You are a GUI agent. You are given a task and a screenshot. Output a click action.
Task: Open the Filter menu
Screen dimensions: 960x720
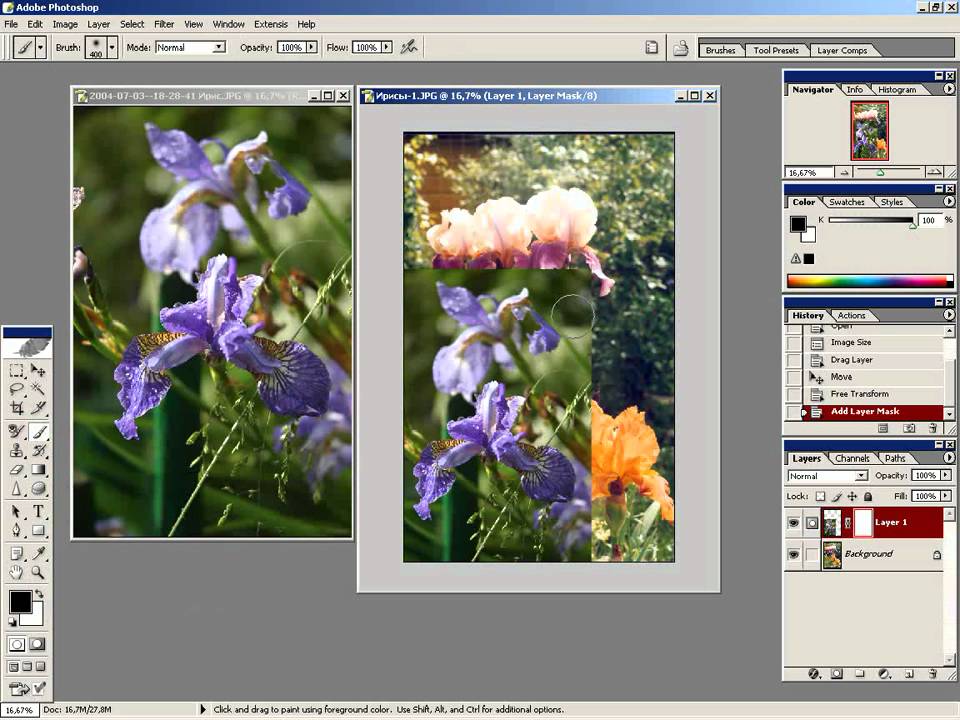tap(163, 24)
